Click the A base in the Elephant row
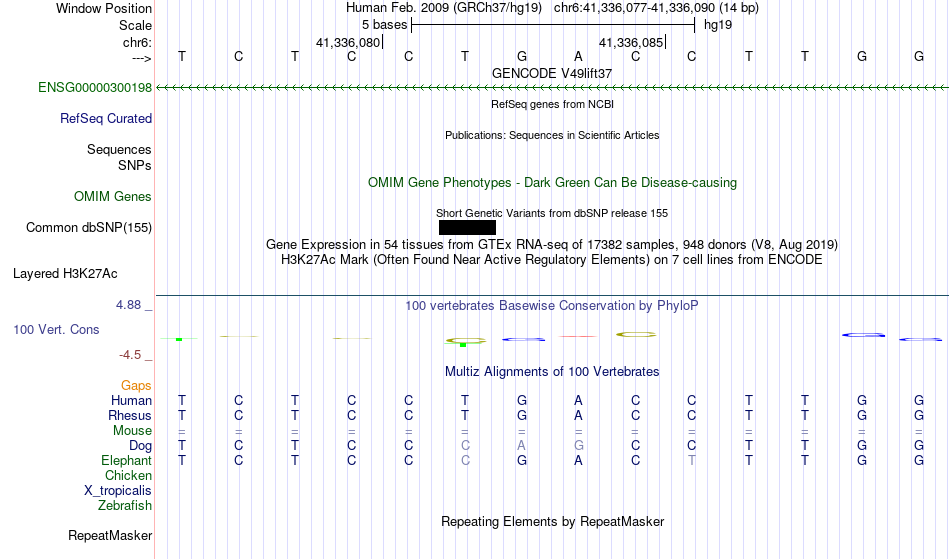Viewport: 950px width, 559px height. click(579, 461)
